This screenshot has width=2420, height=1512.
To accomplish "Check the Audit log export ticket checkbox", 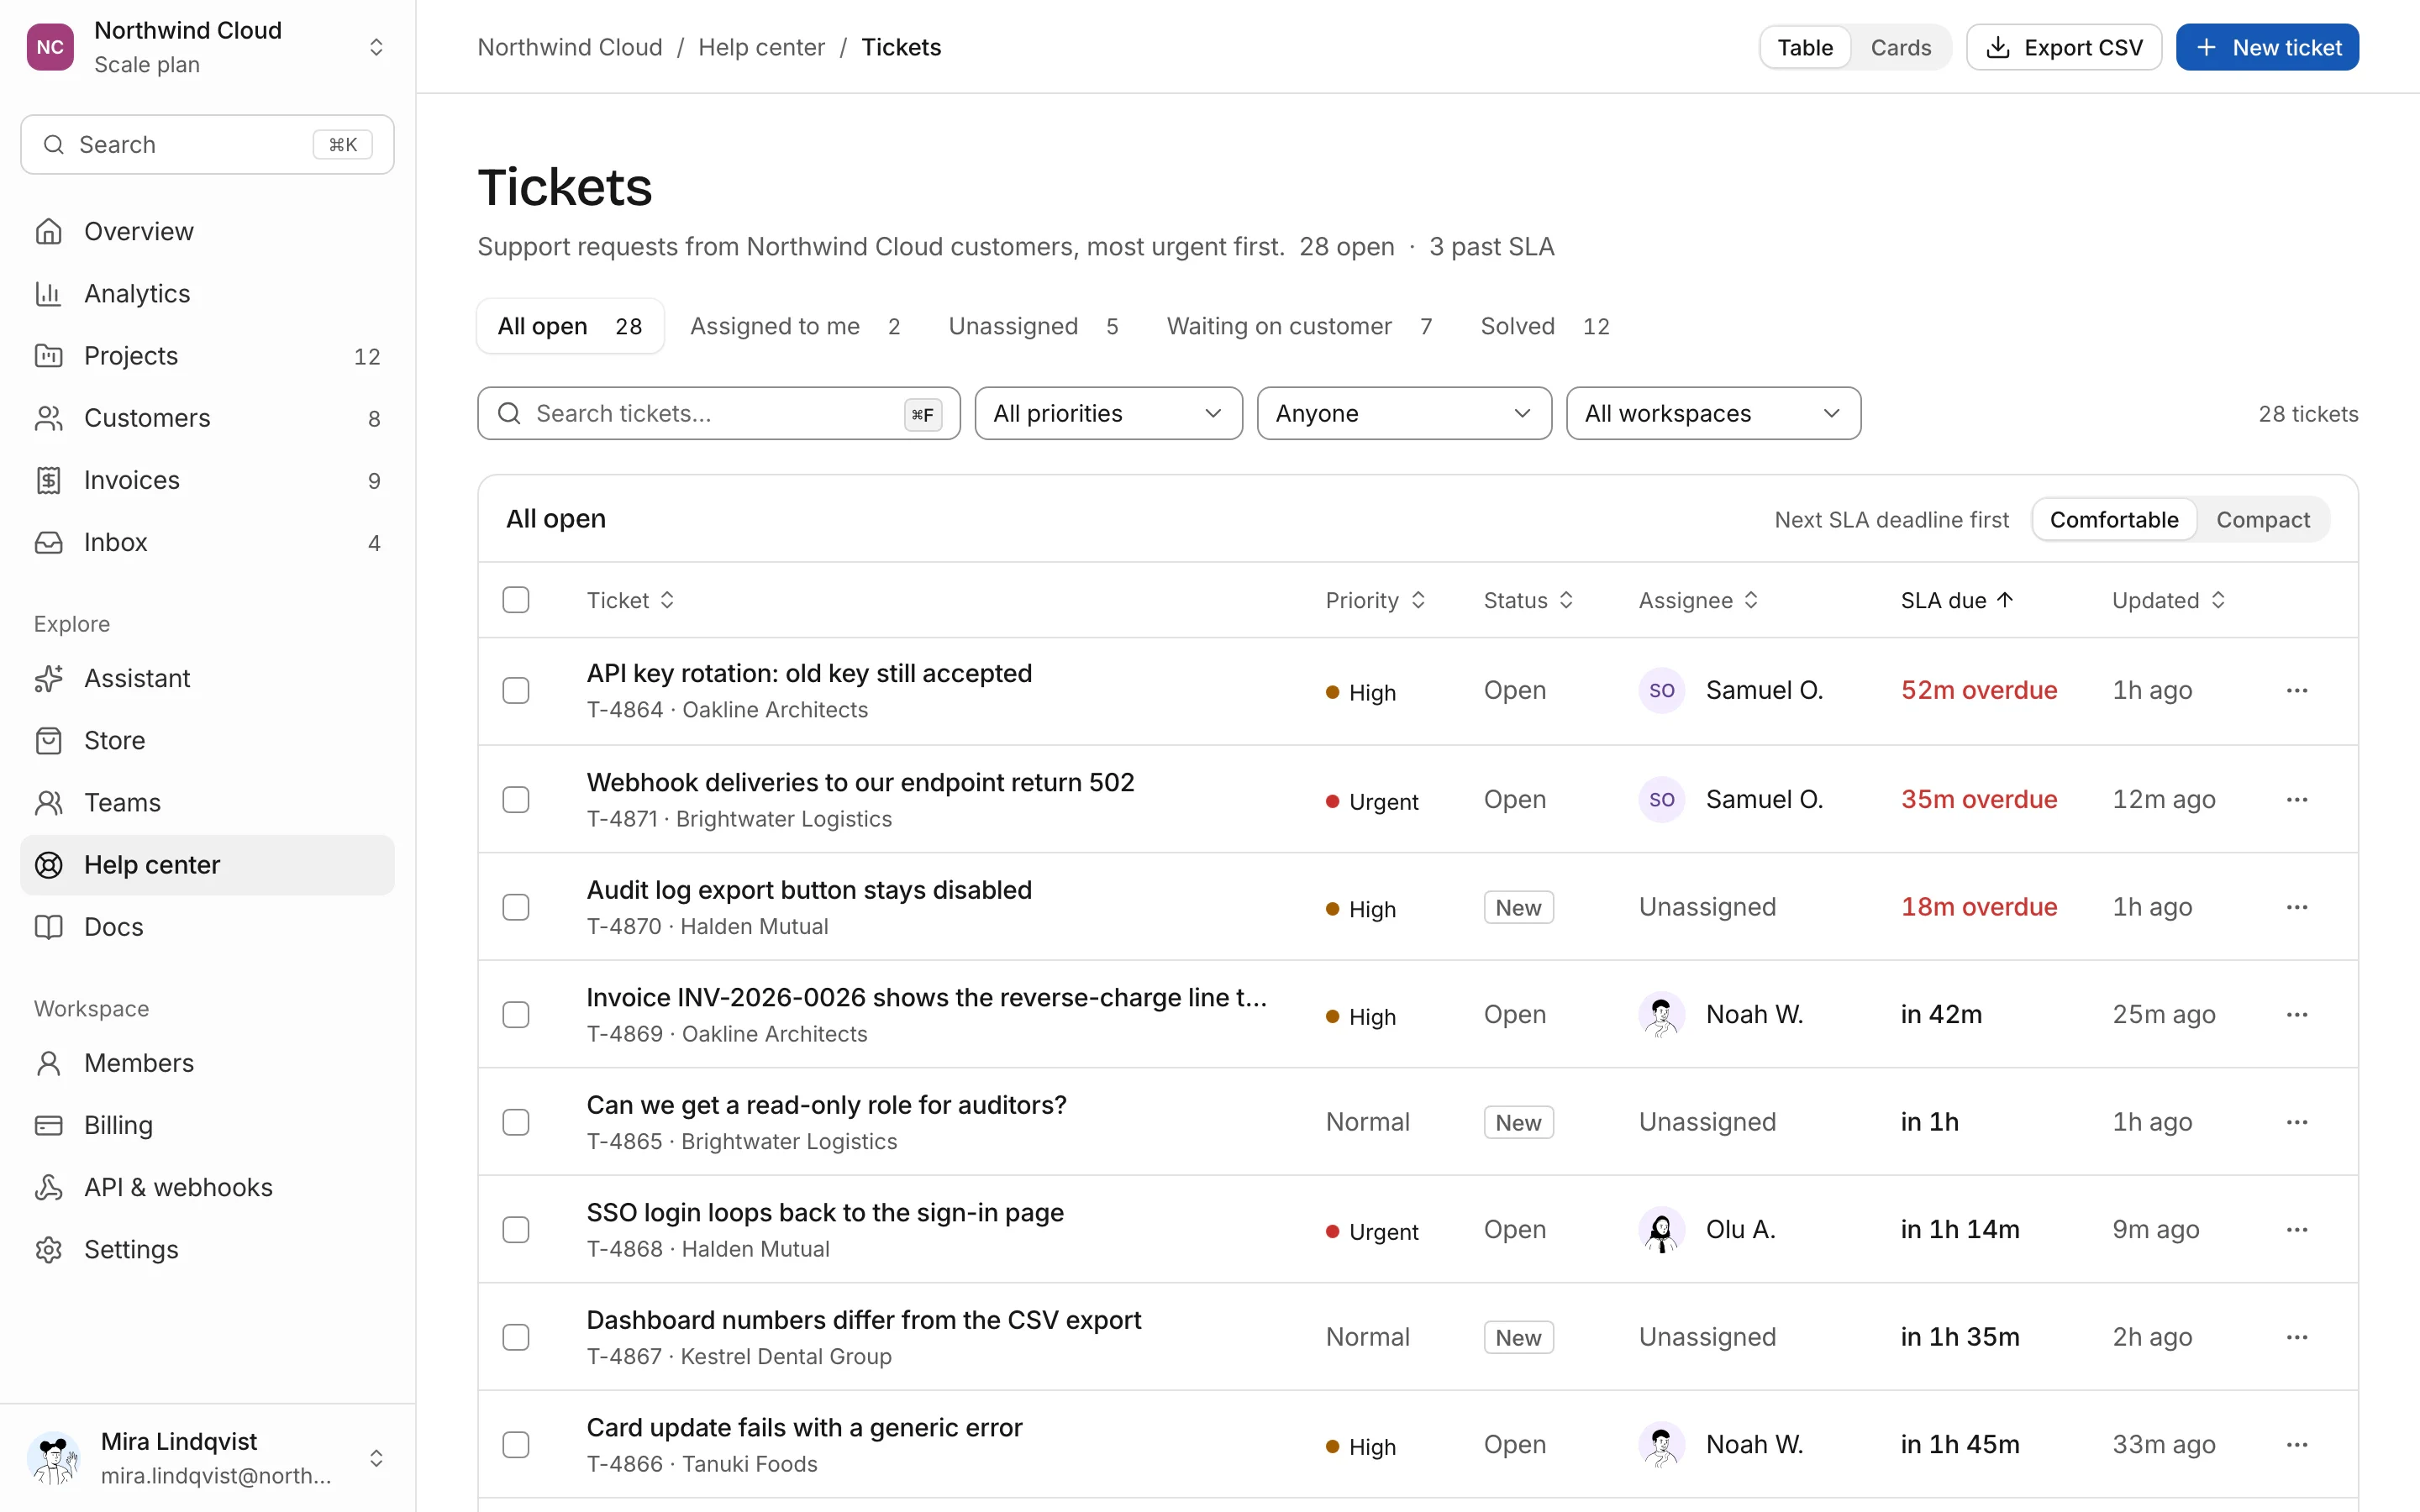I will point(516,907).
